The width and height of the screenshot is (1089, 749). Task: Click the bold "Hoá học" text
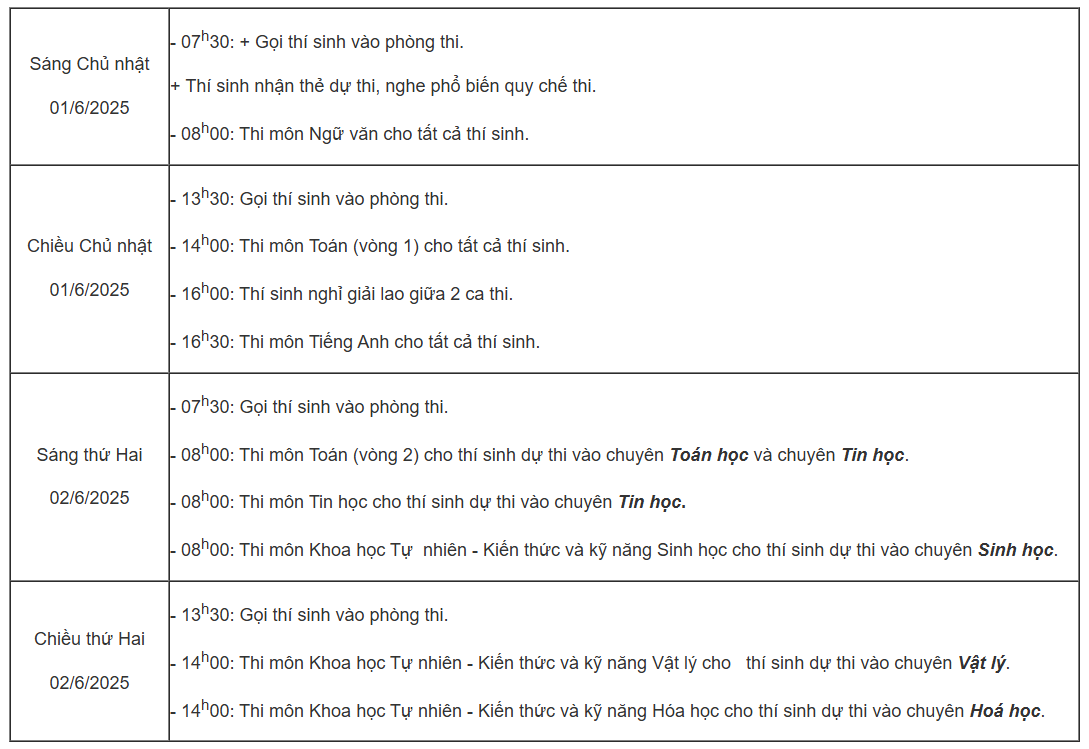[x=1005, y=711]
